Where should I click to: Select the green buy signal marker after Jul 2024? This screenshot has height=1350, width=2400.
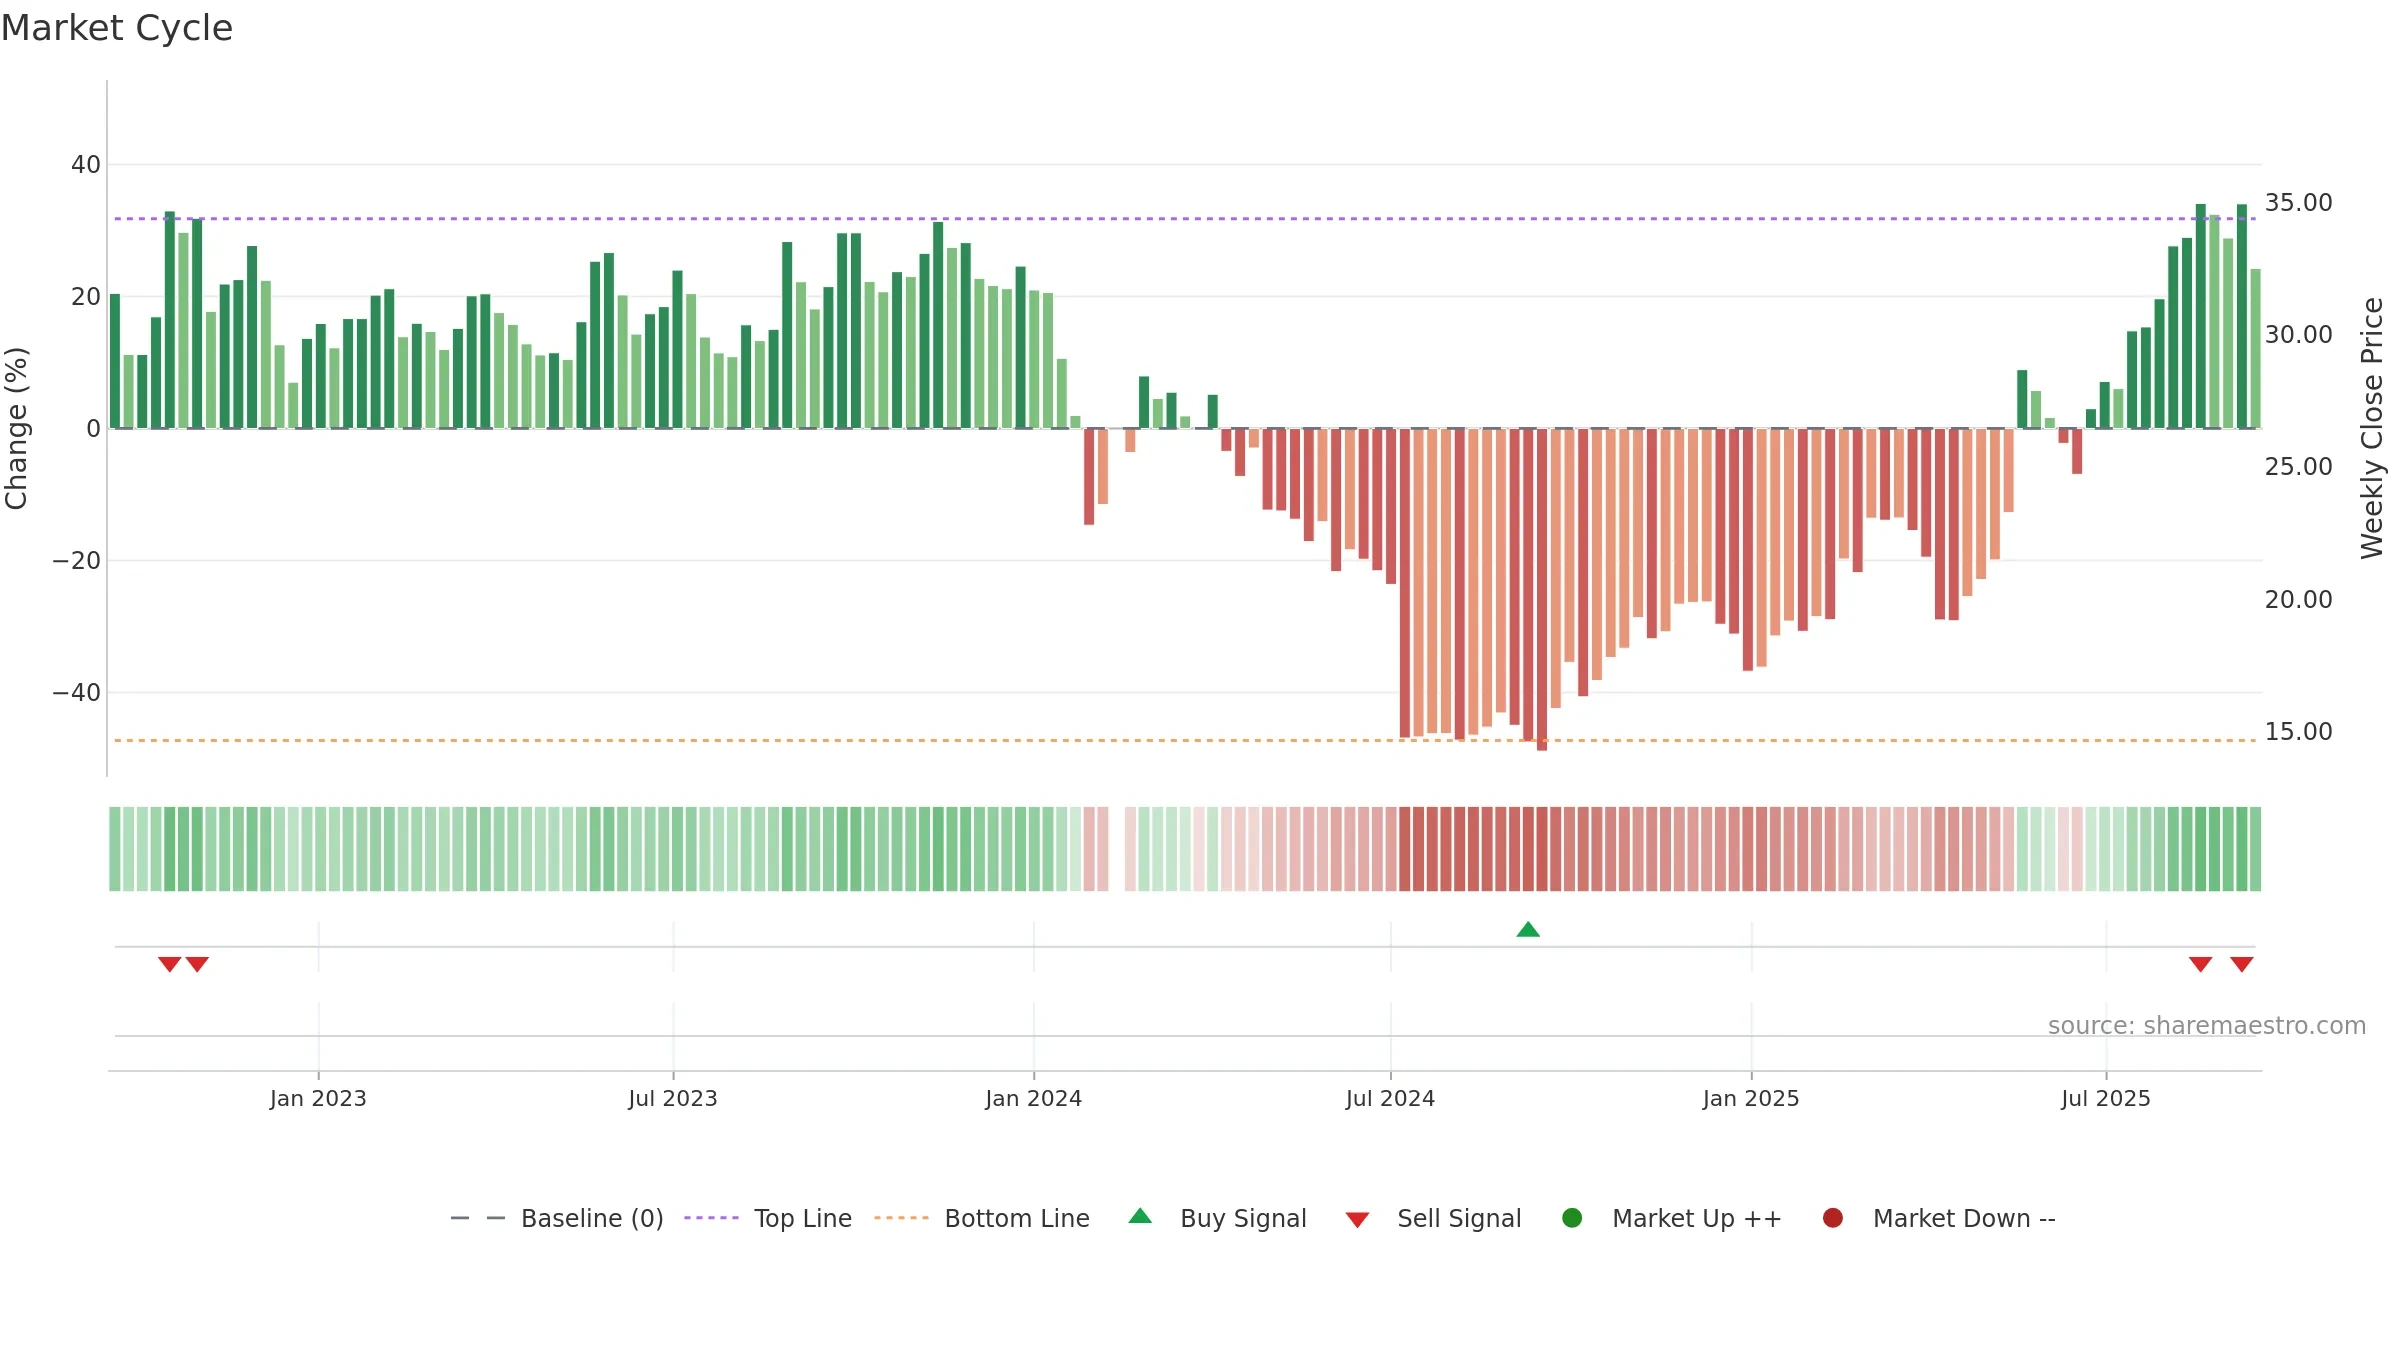(1528, 929)
